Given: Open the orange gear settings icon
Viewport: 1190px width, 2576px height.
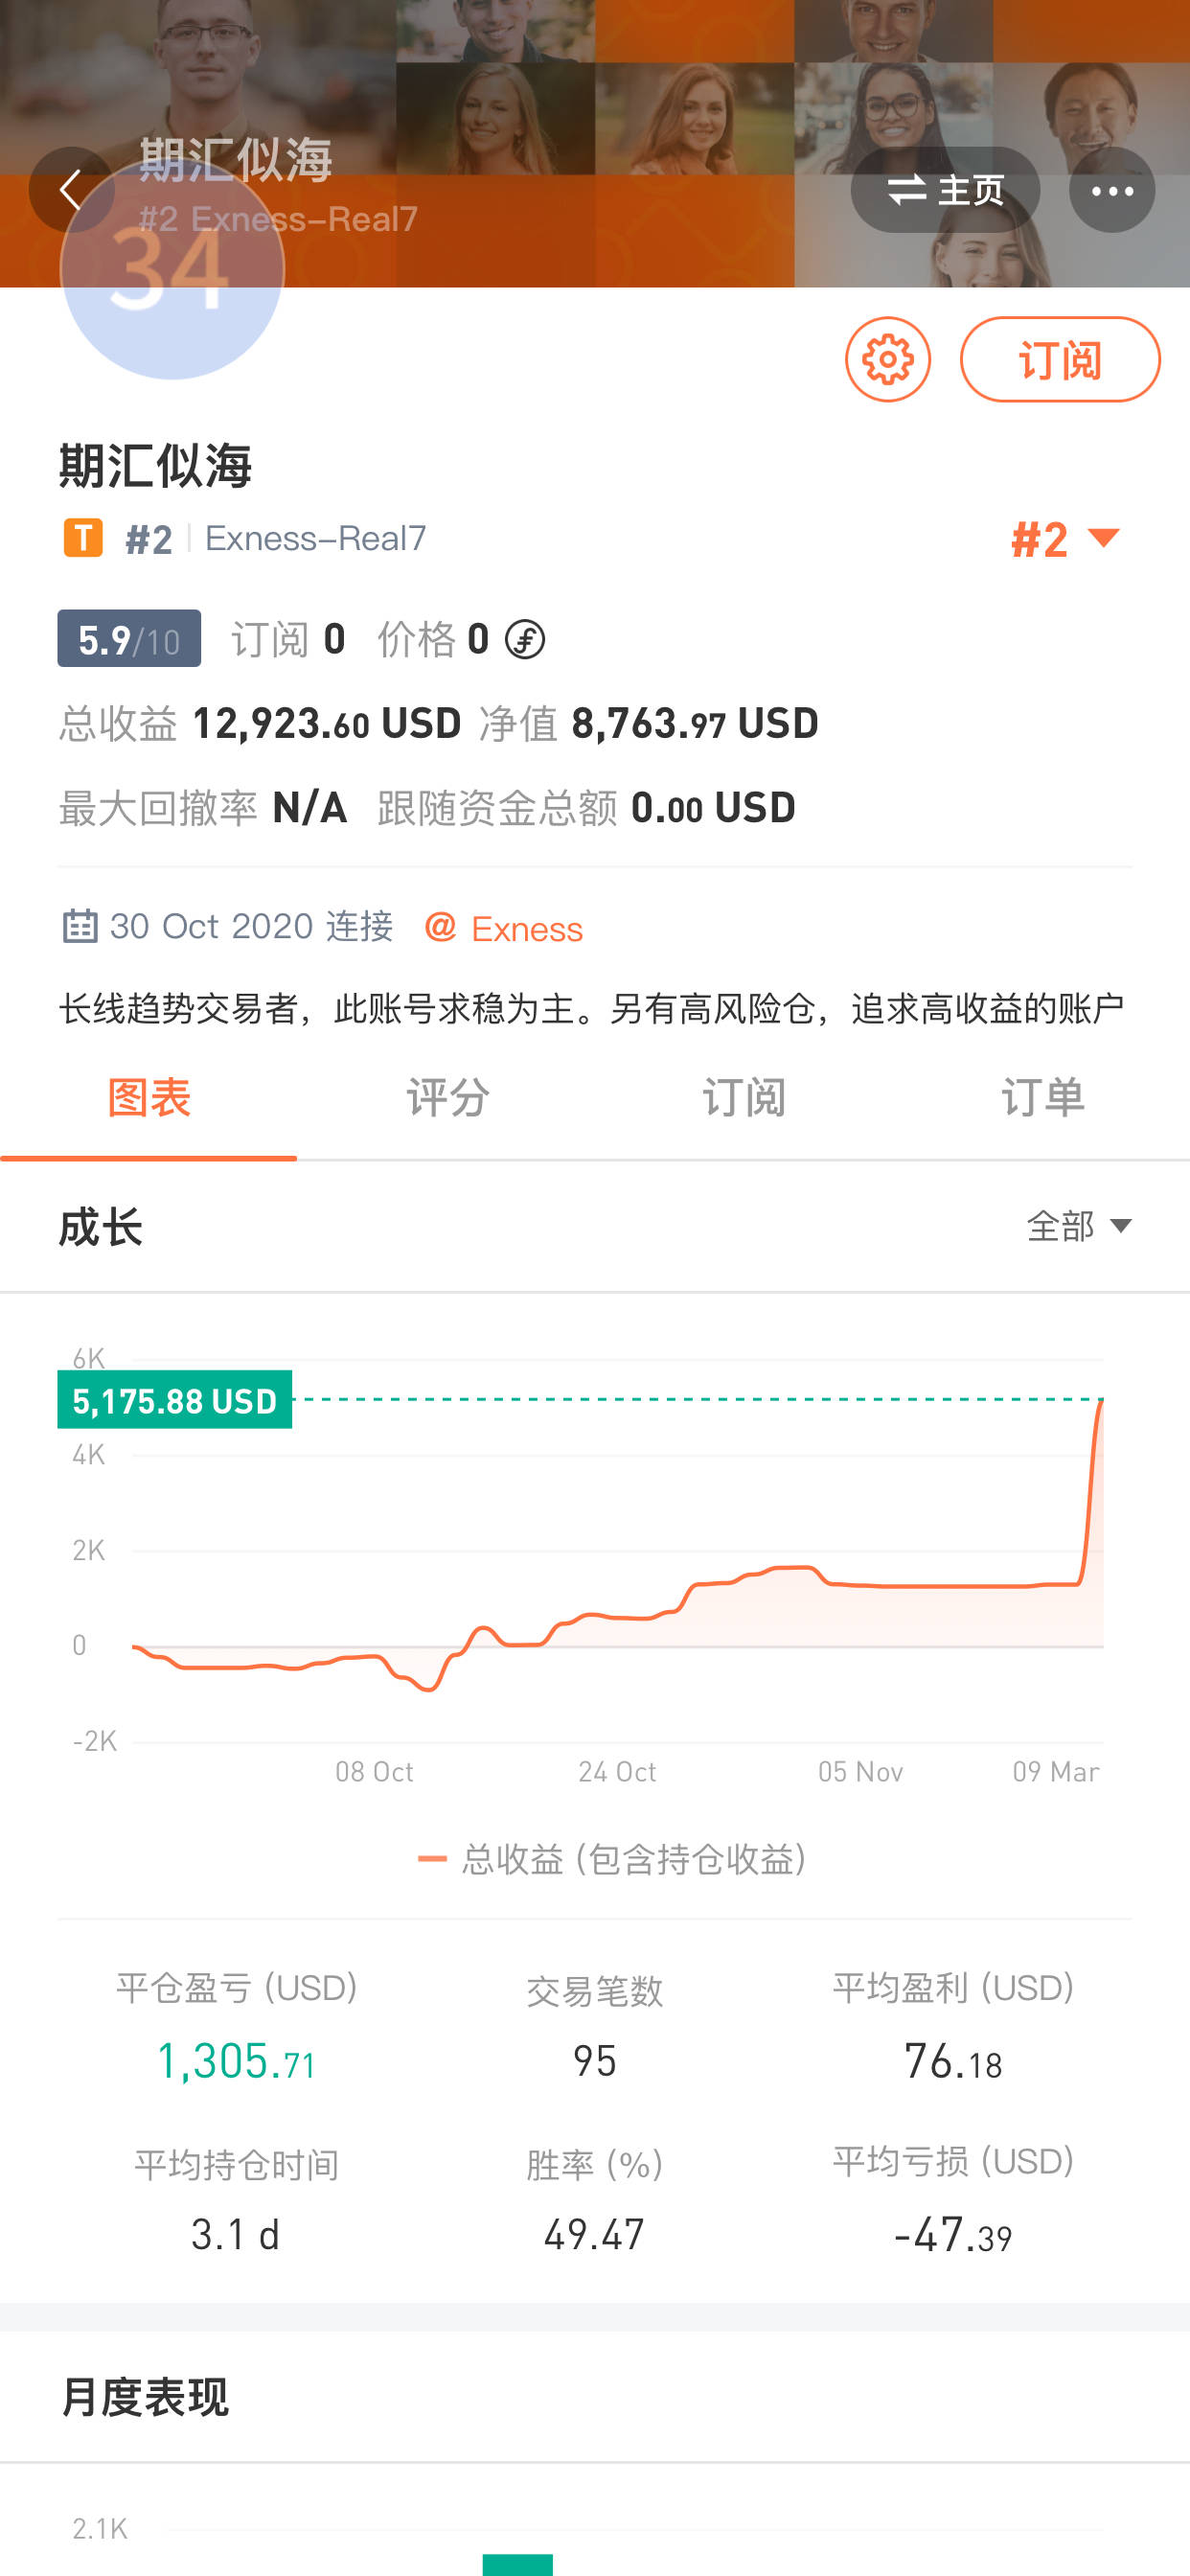Looking at the screenshot, I should 887,359.
